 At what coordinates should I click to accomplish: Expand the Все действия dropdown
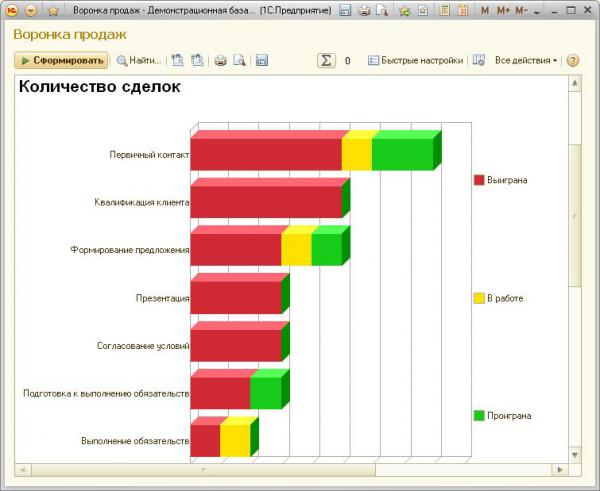point(525,60)
